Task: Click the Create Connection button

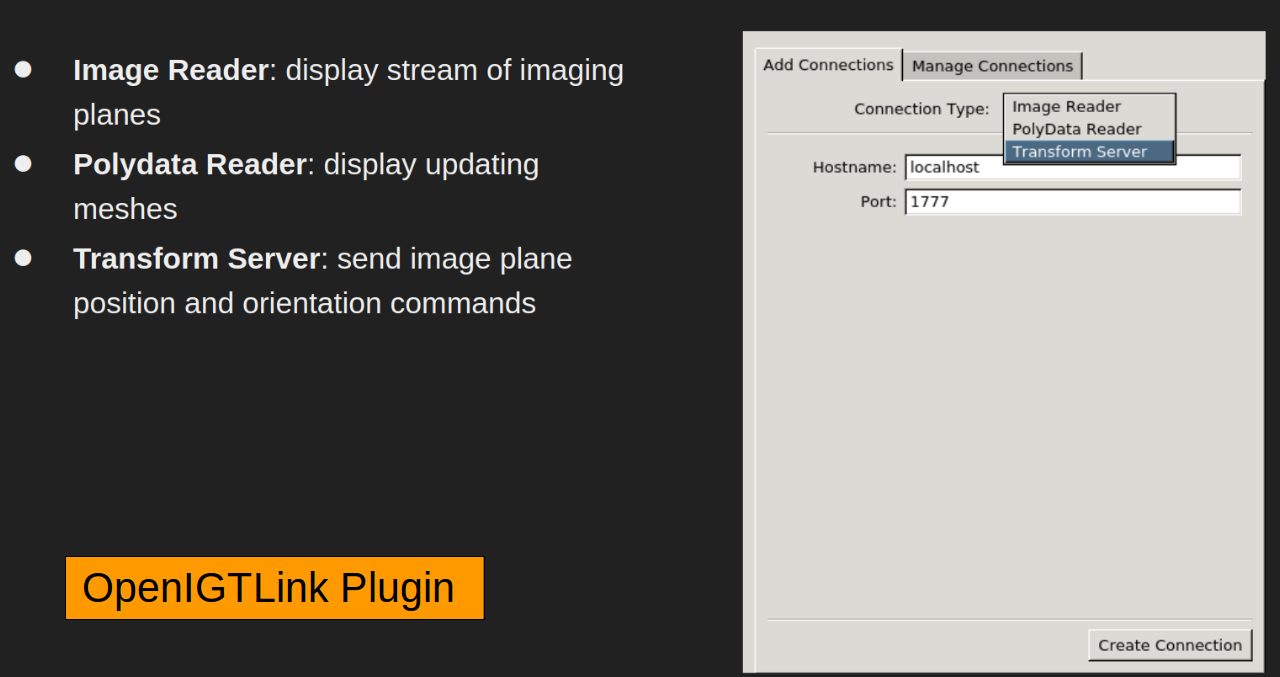Action: click(x=1170, y=645)
